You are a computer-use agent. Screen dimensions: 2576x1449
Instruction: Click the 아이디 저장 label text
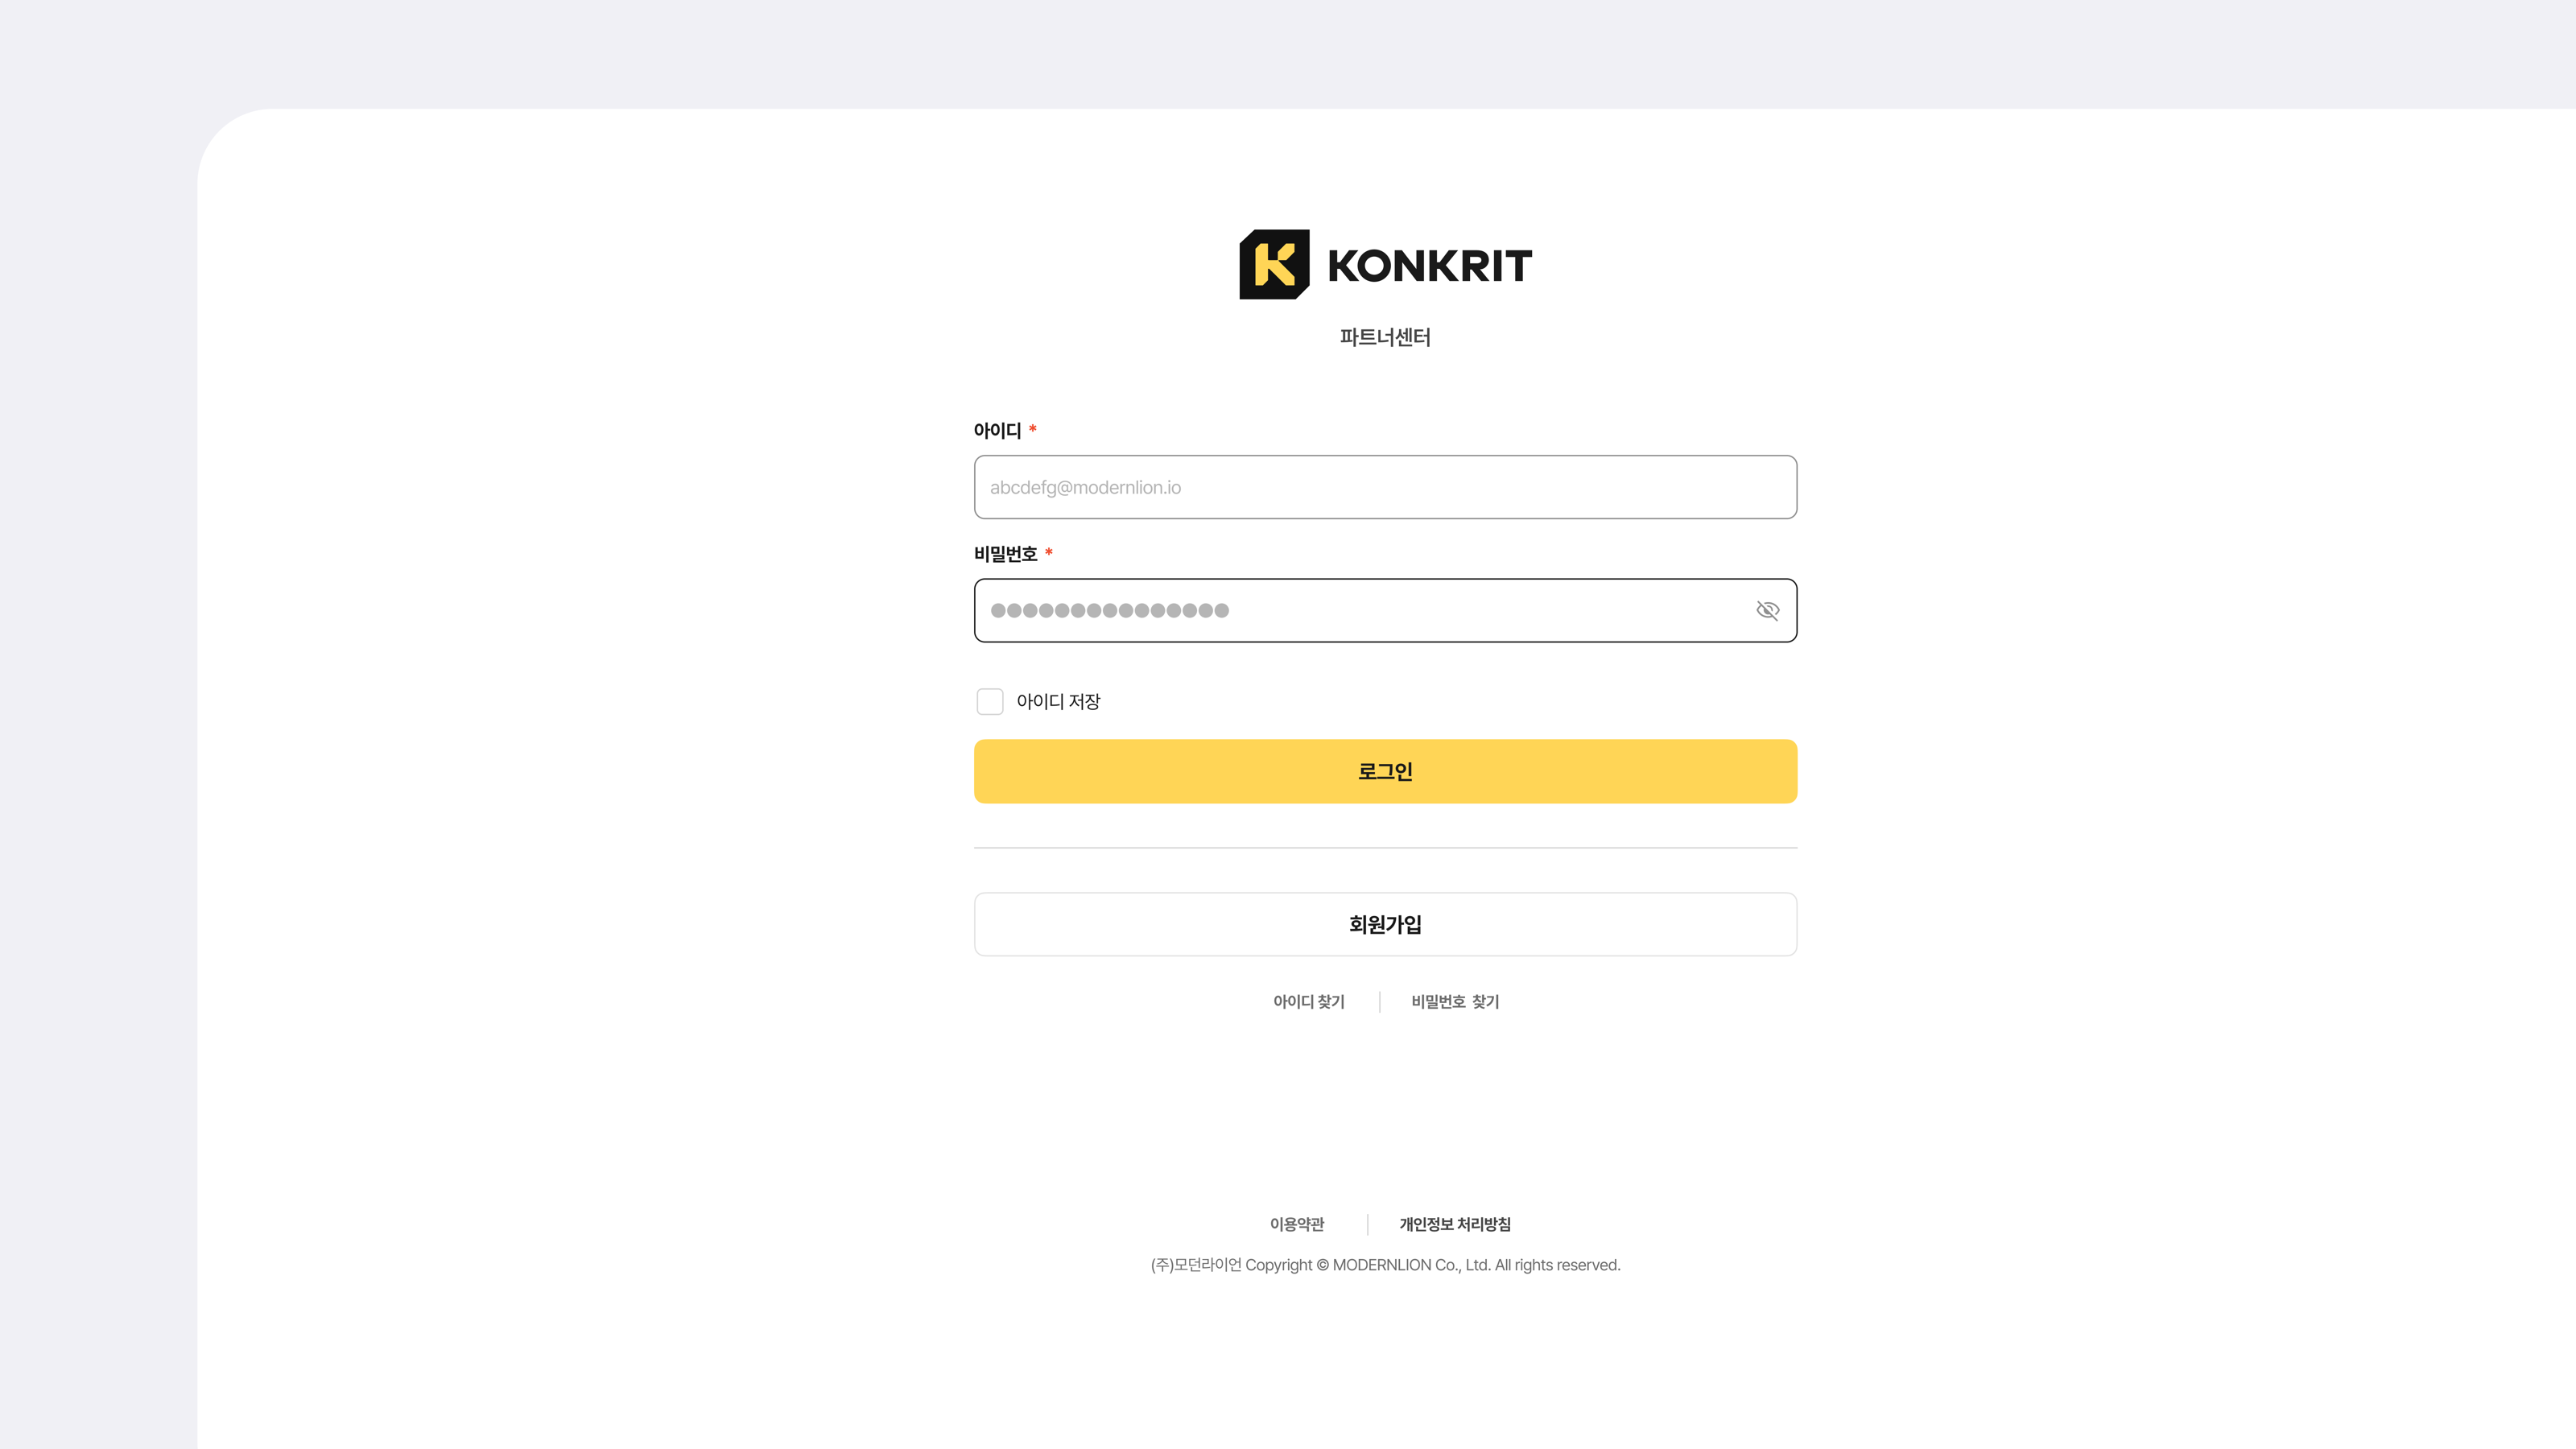pyautogui.click(x=1058, y=701)
